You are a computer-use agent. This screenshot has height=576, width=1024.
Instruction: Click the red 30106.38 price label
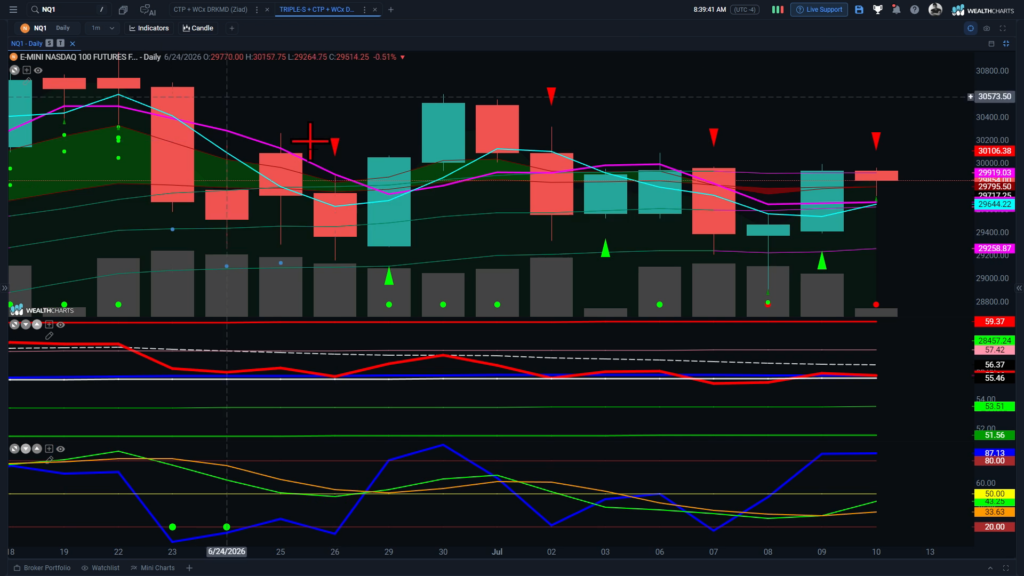click(995, 151)
